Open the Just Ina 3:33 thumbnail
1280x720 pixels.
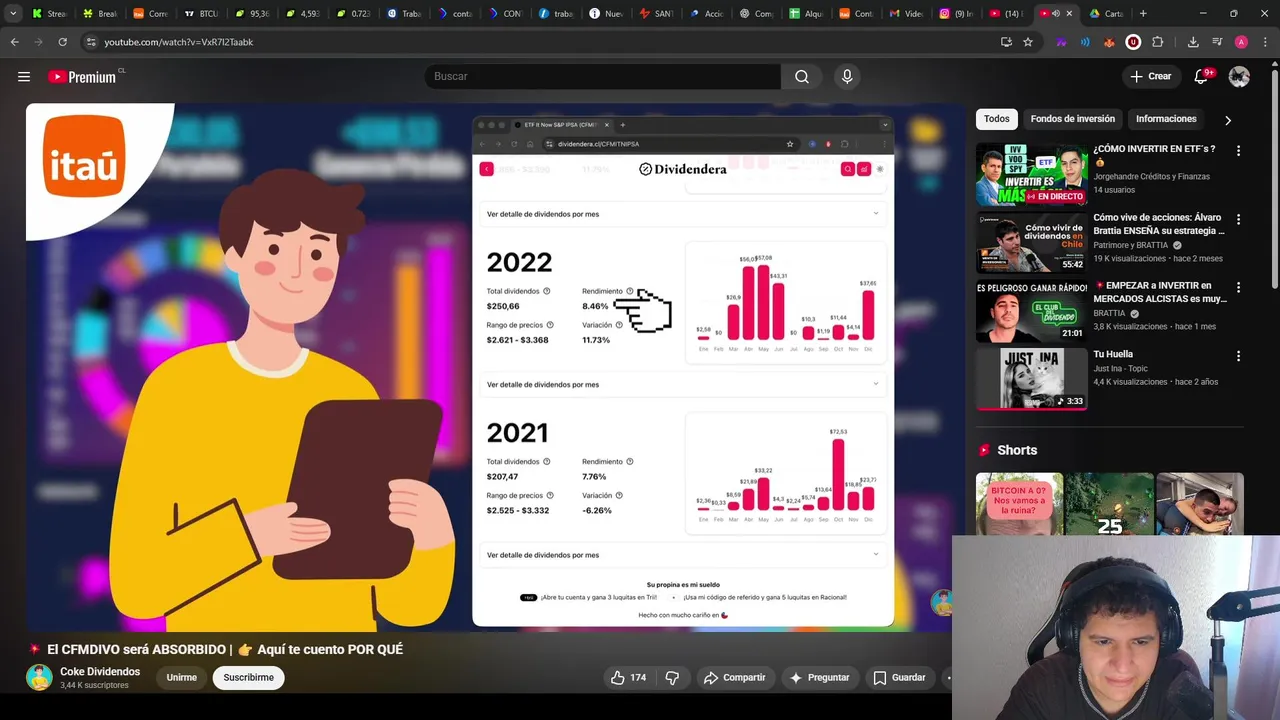pyautogui.click(x=1032, y=378)
